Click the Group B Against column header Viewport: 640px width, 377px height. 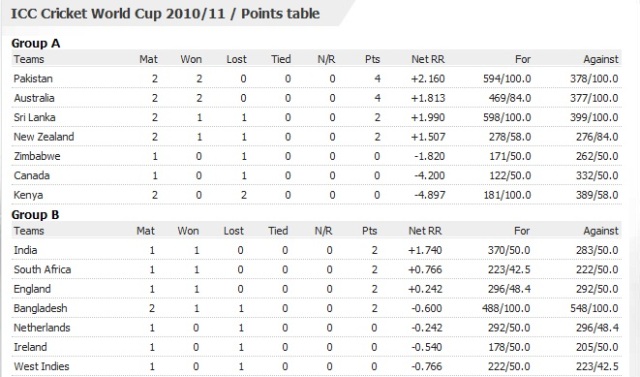click(601, 231)
